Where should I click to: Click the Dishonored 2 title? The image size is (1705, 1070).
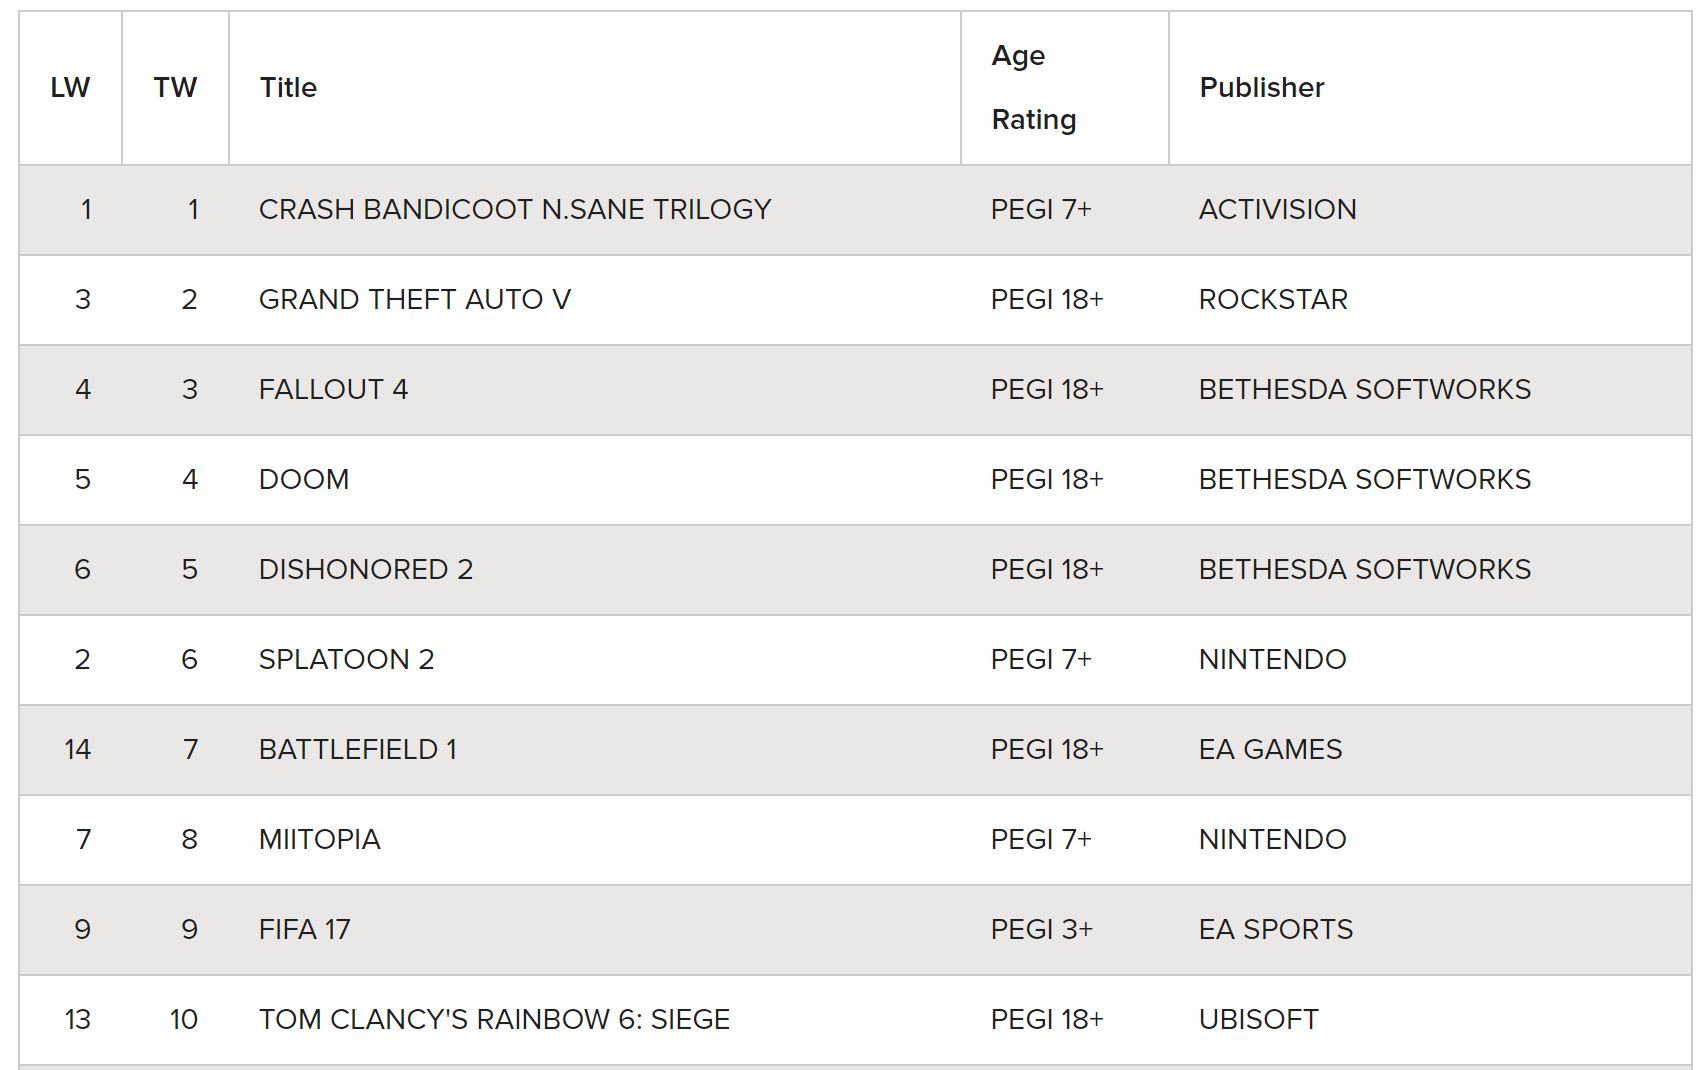tap(366, 570)
